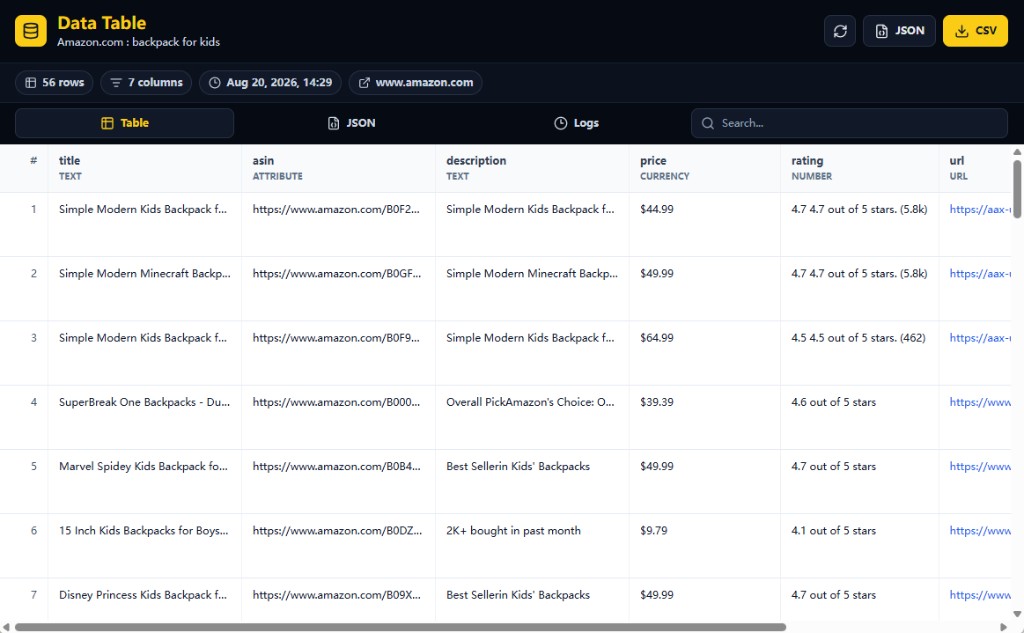Click the description column header
Screen dimensions: 1024x633
(x=532, y=168)
